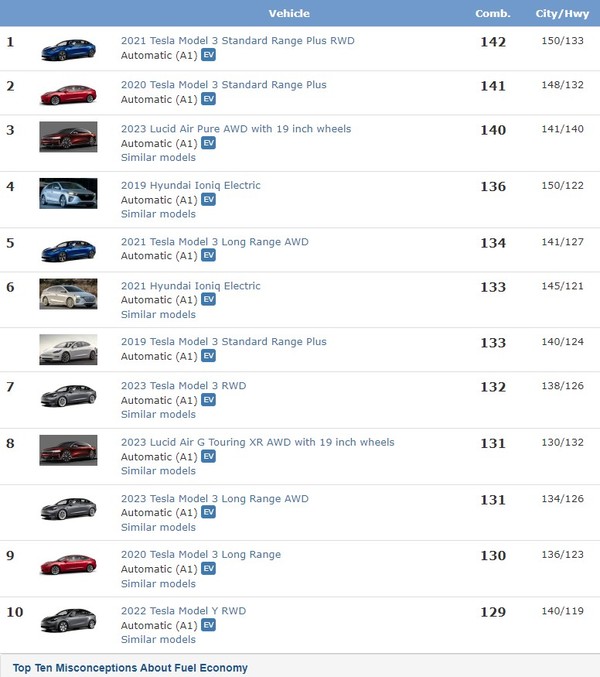This screenshot has height=677, width=600.
Task: Click the Vehicle column header
Action: (289, 14)
